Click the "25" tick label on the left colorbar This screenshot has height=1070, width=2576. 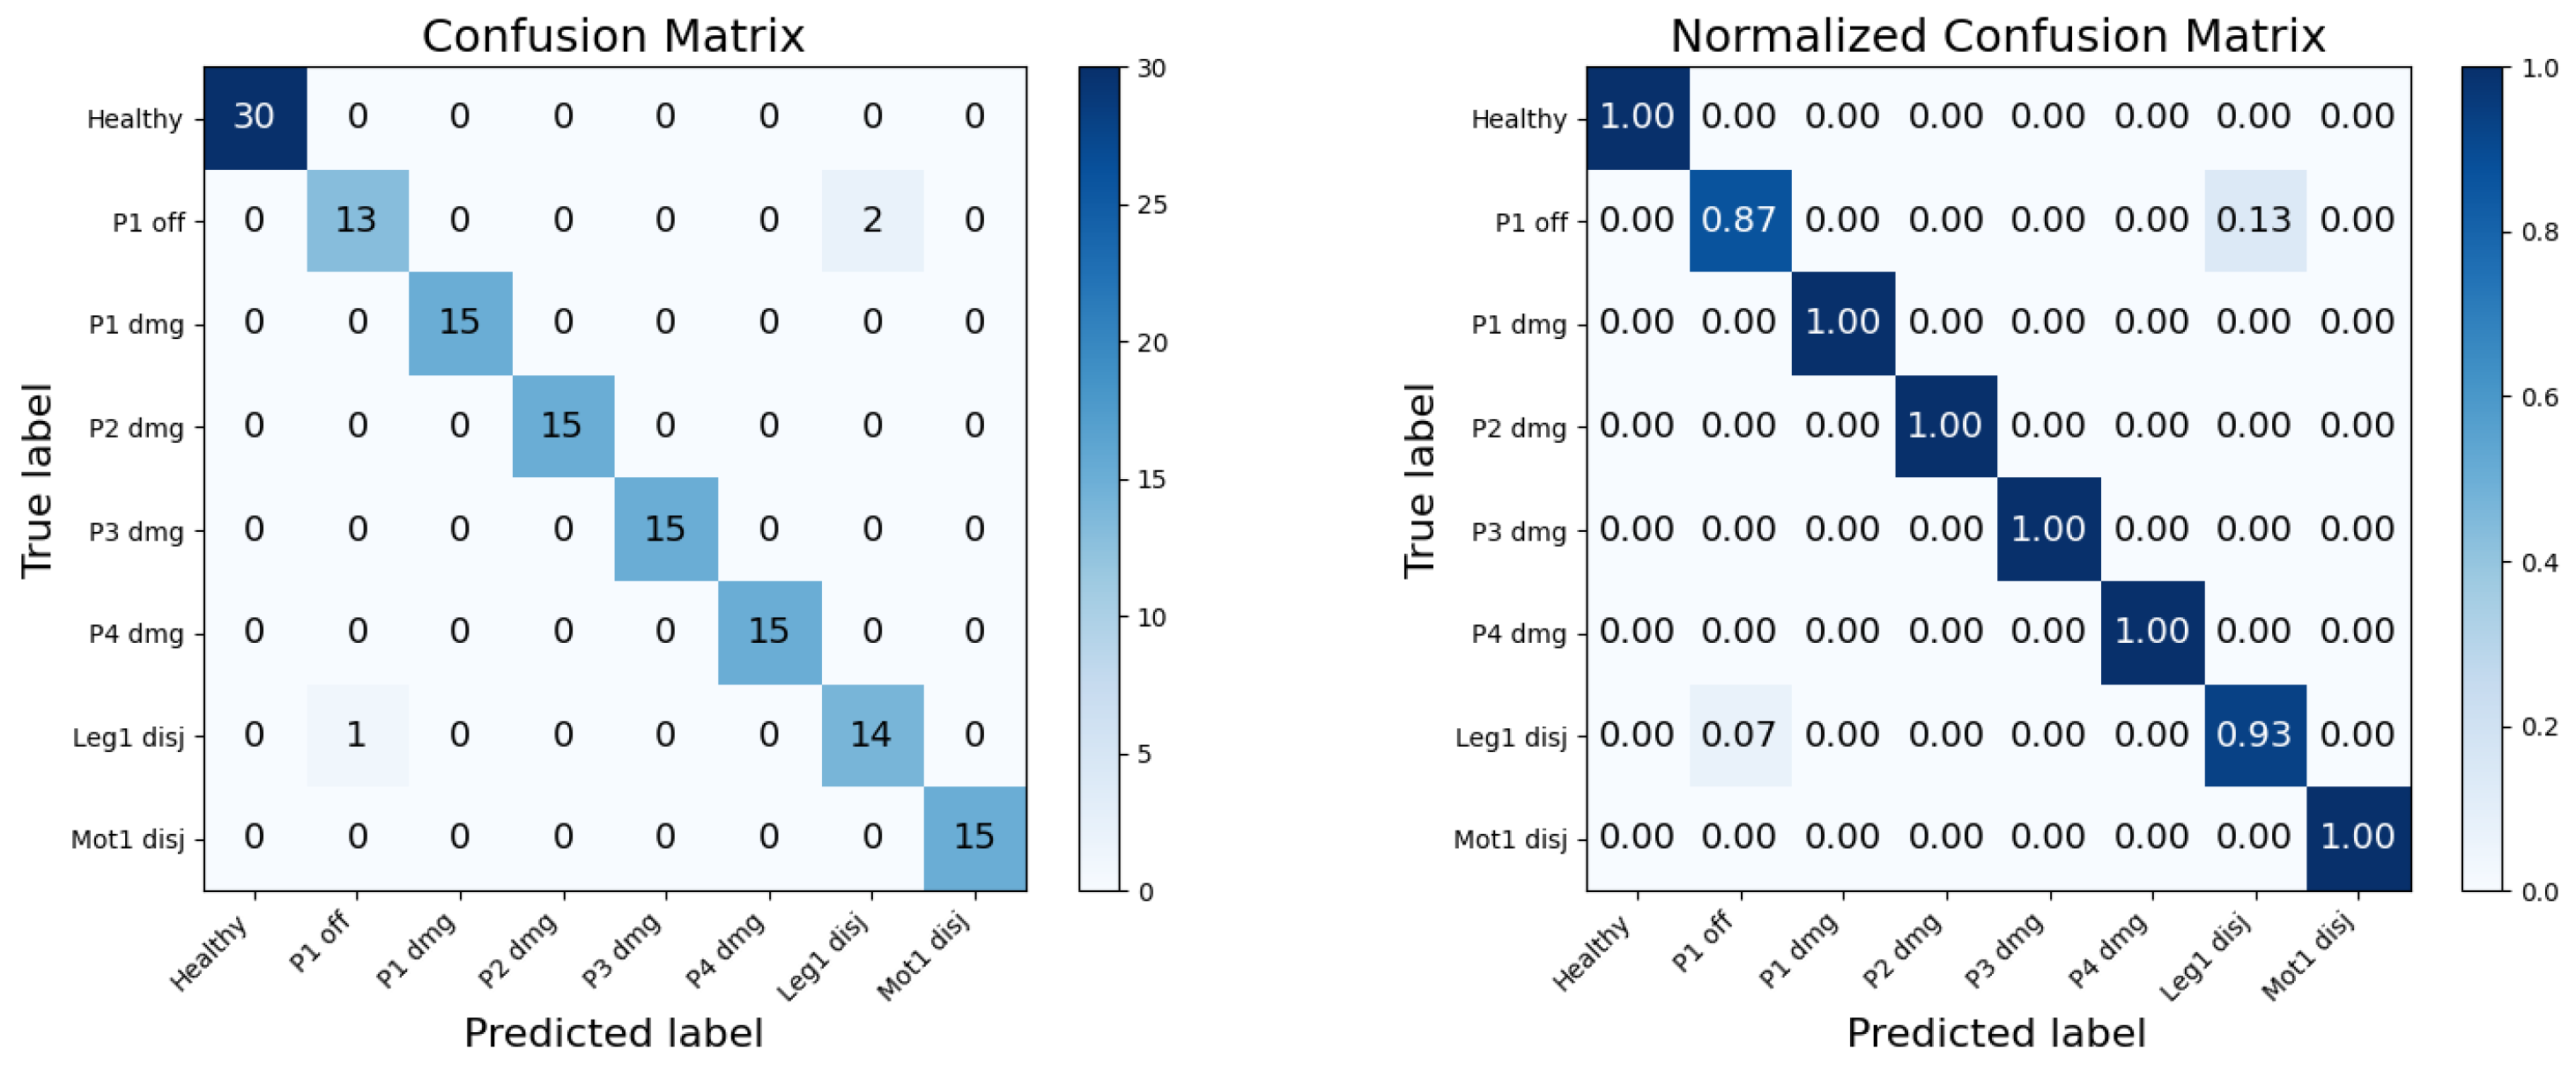(x=1151, y=205)
